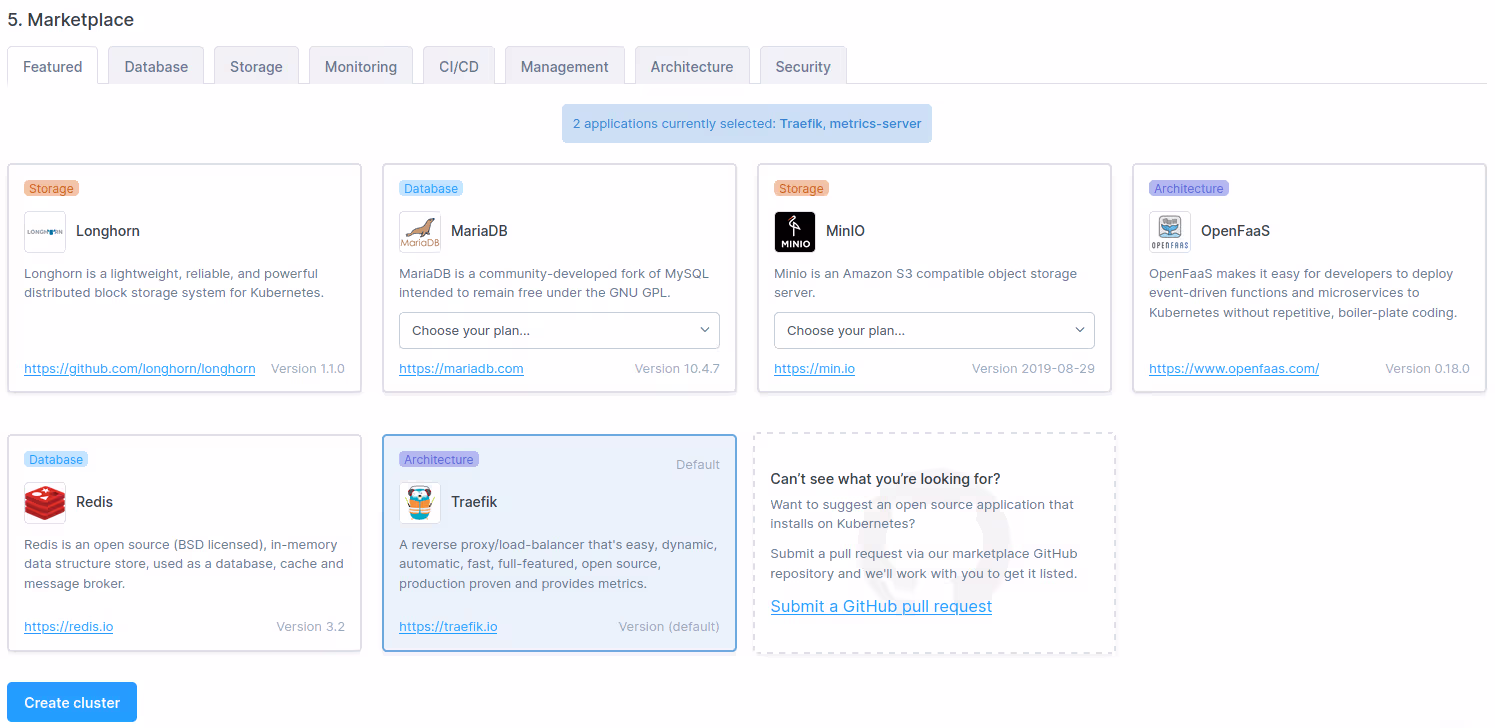Click the Longhorn logo icon

[45, 232]
